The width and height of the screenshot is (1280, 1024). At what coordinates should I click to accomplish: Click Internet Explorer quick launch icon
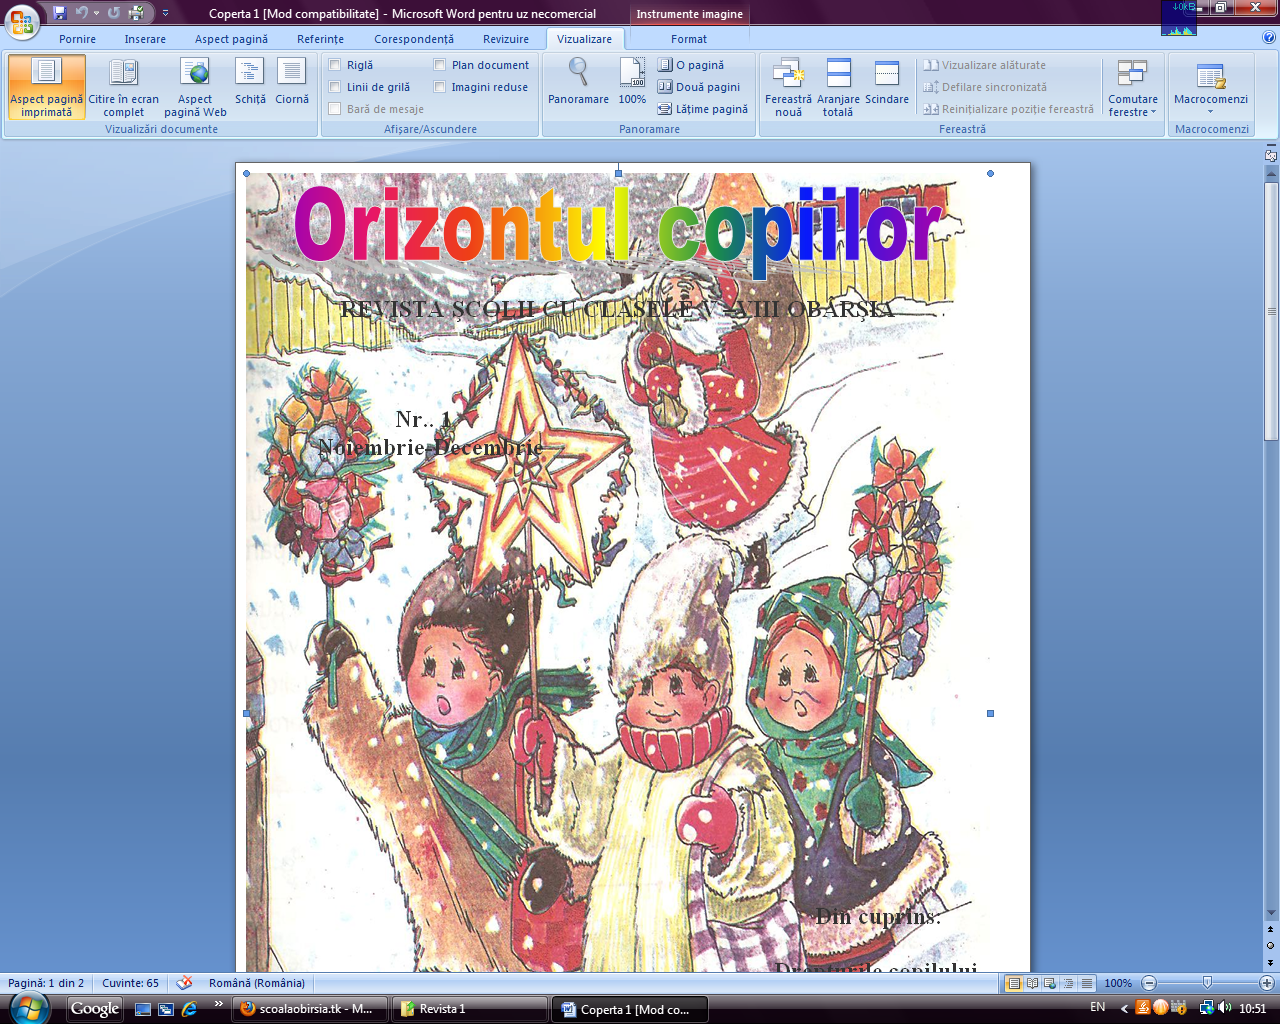[x=188, y=1009]
